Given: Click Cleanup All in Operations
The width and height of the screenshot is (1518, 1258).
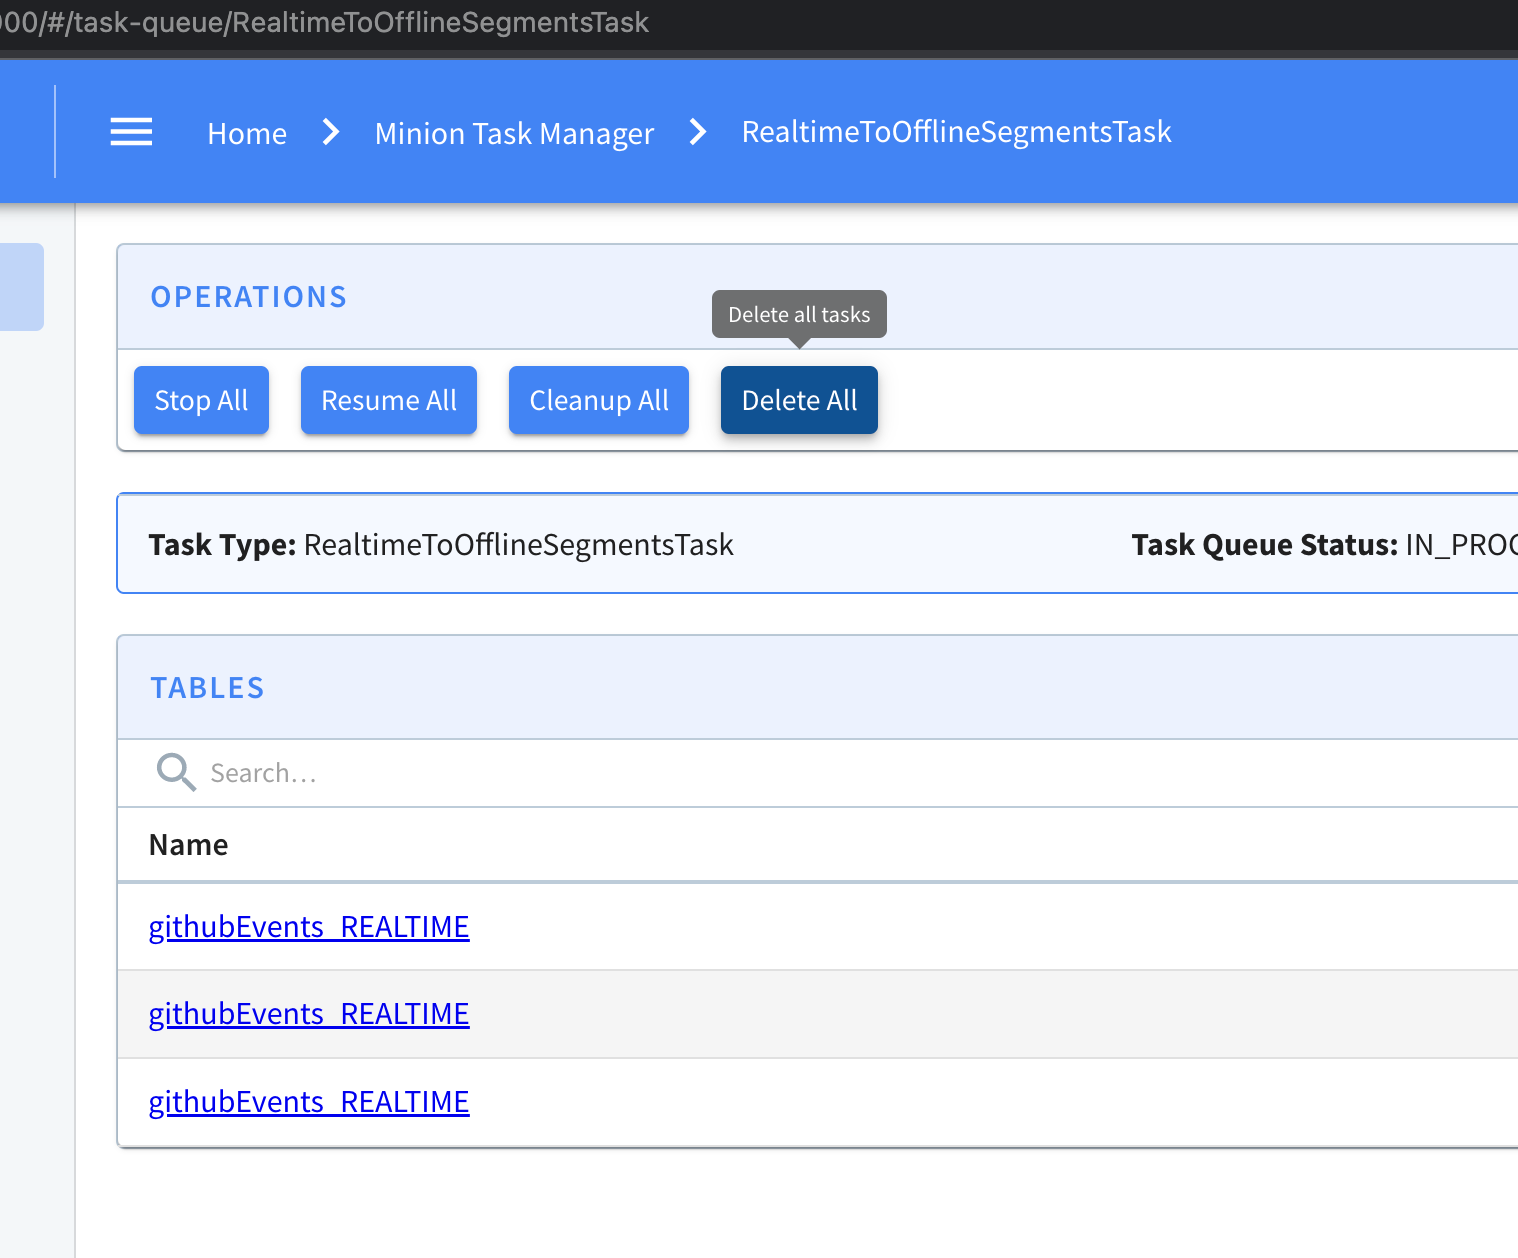Looking at the screenshot, I should (598, 400).
